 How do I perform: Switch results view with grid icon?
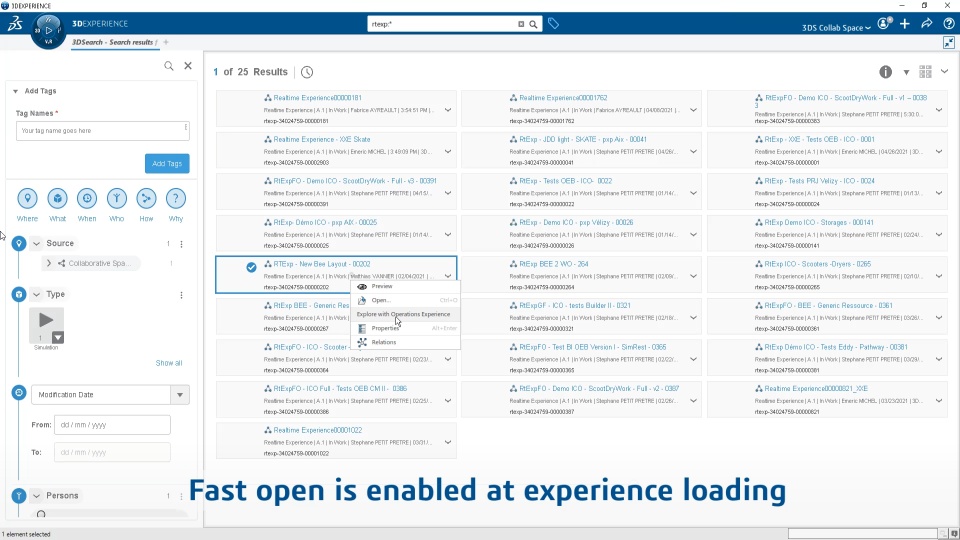click(x=925, y=72)
